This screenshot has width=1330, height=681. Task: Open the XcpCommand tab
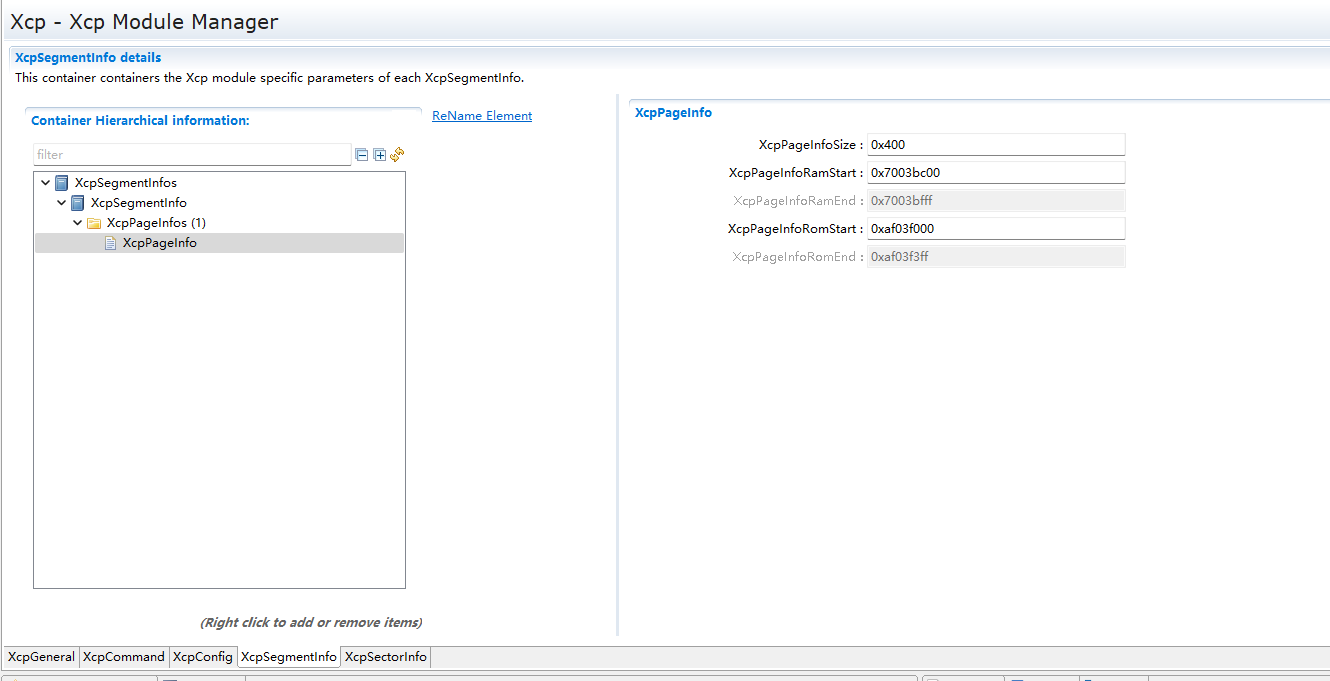tap(123, 657)
